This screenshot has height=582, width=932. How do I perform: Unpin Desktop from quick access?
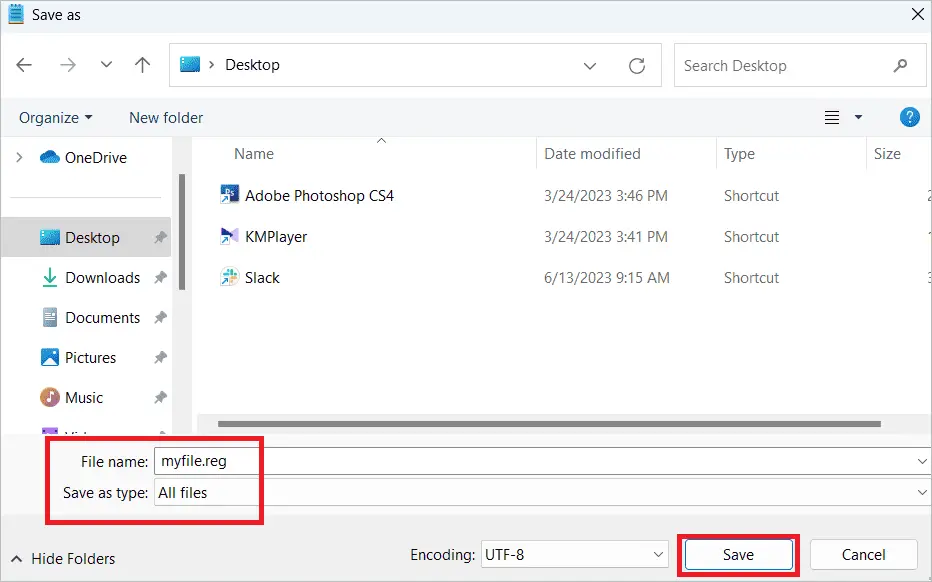click(160, 238)
